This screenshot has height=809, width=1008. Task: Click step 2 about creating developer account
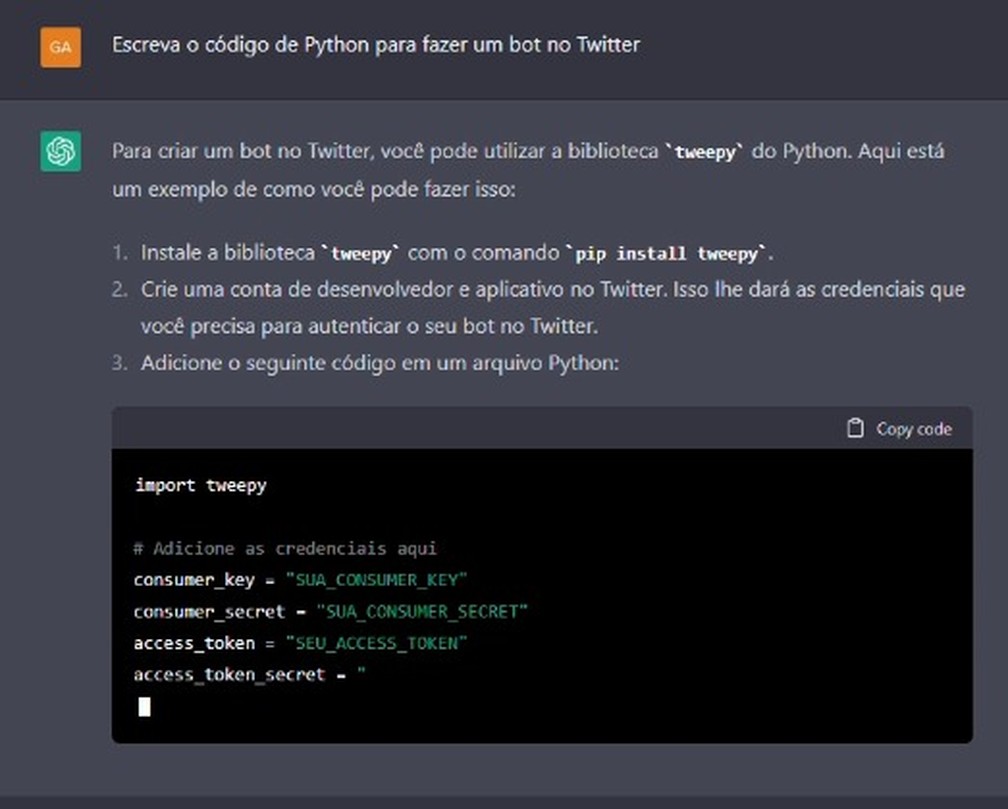click(552, 290)
